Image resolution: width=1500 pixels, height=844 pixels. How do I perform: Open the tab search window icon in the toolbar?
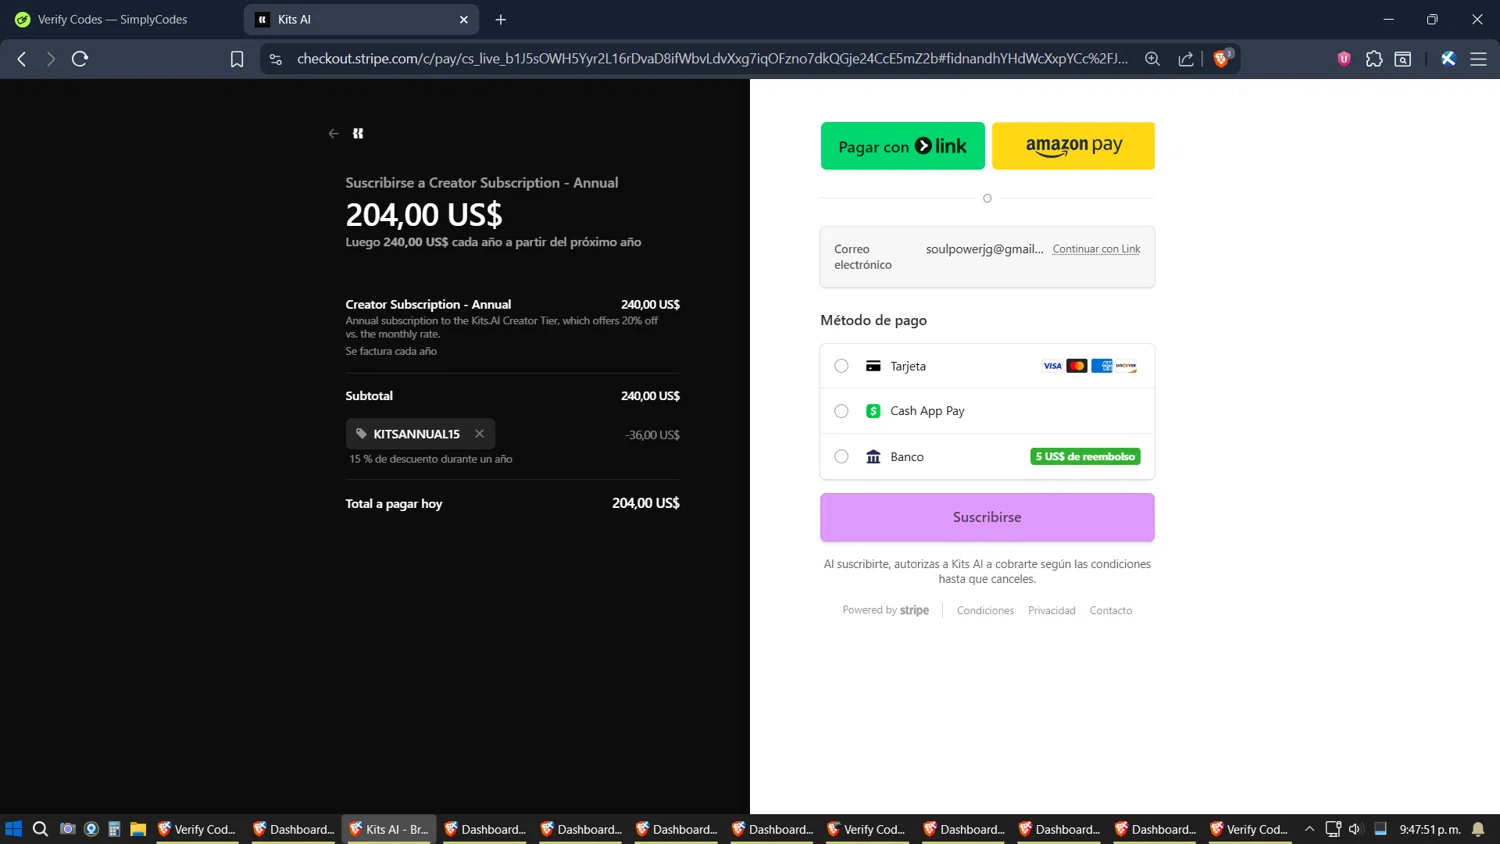tap(1403, 59)
